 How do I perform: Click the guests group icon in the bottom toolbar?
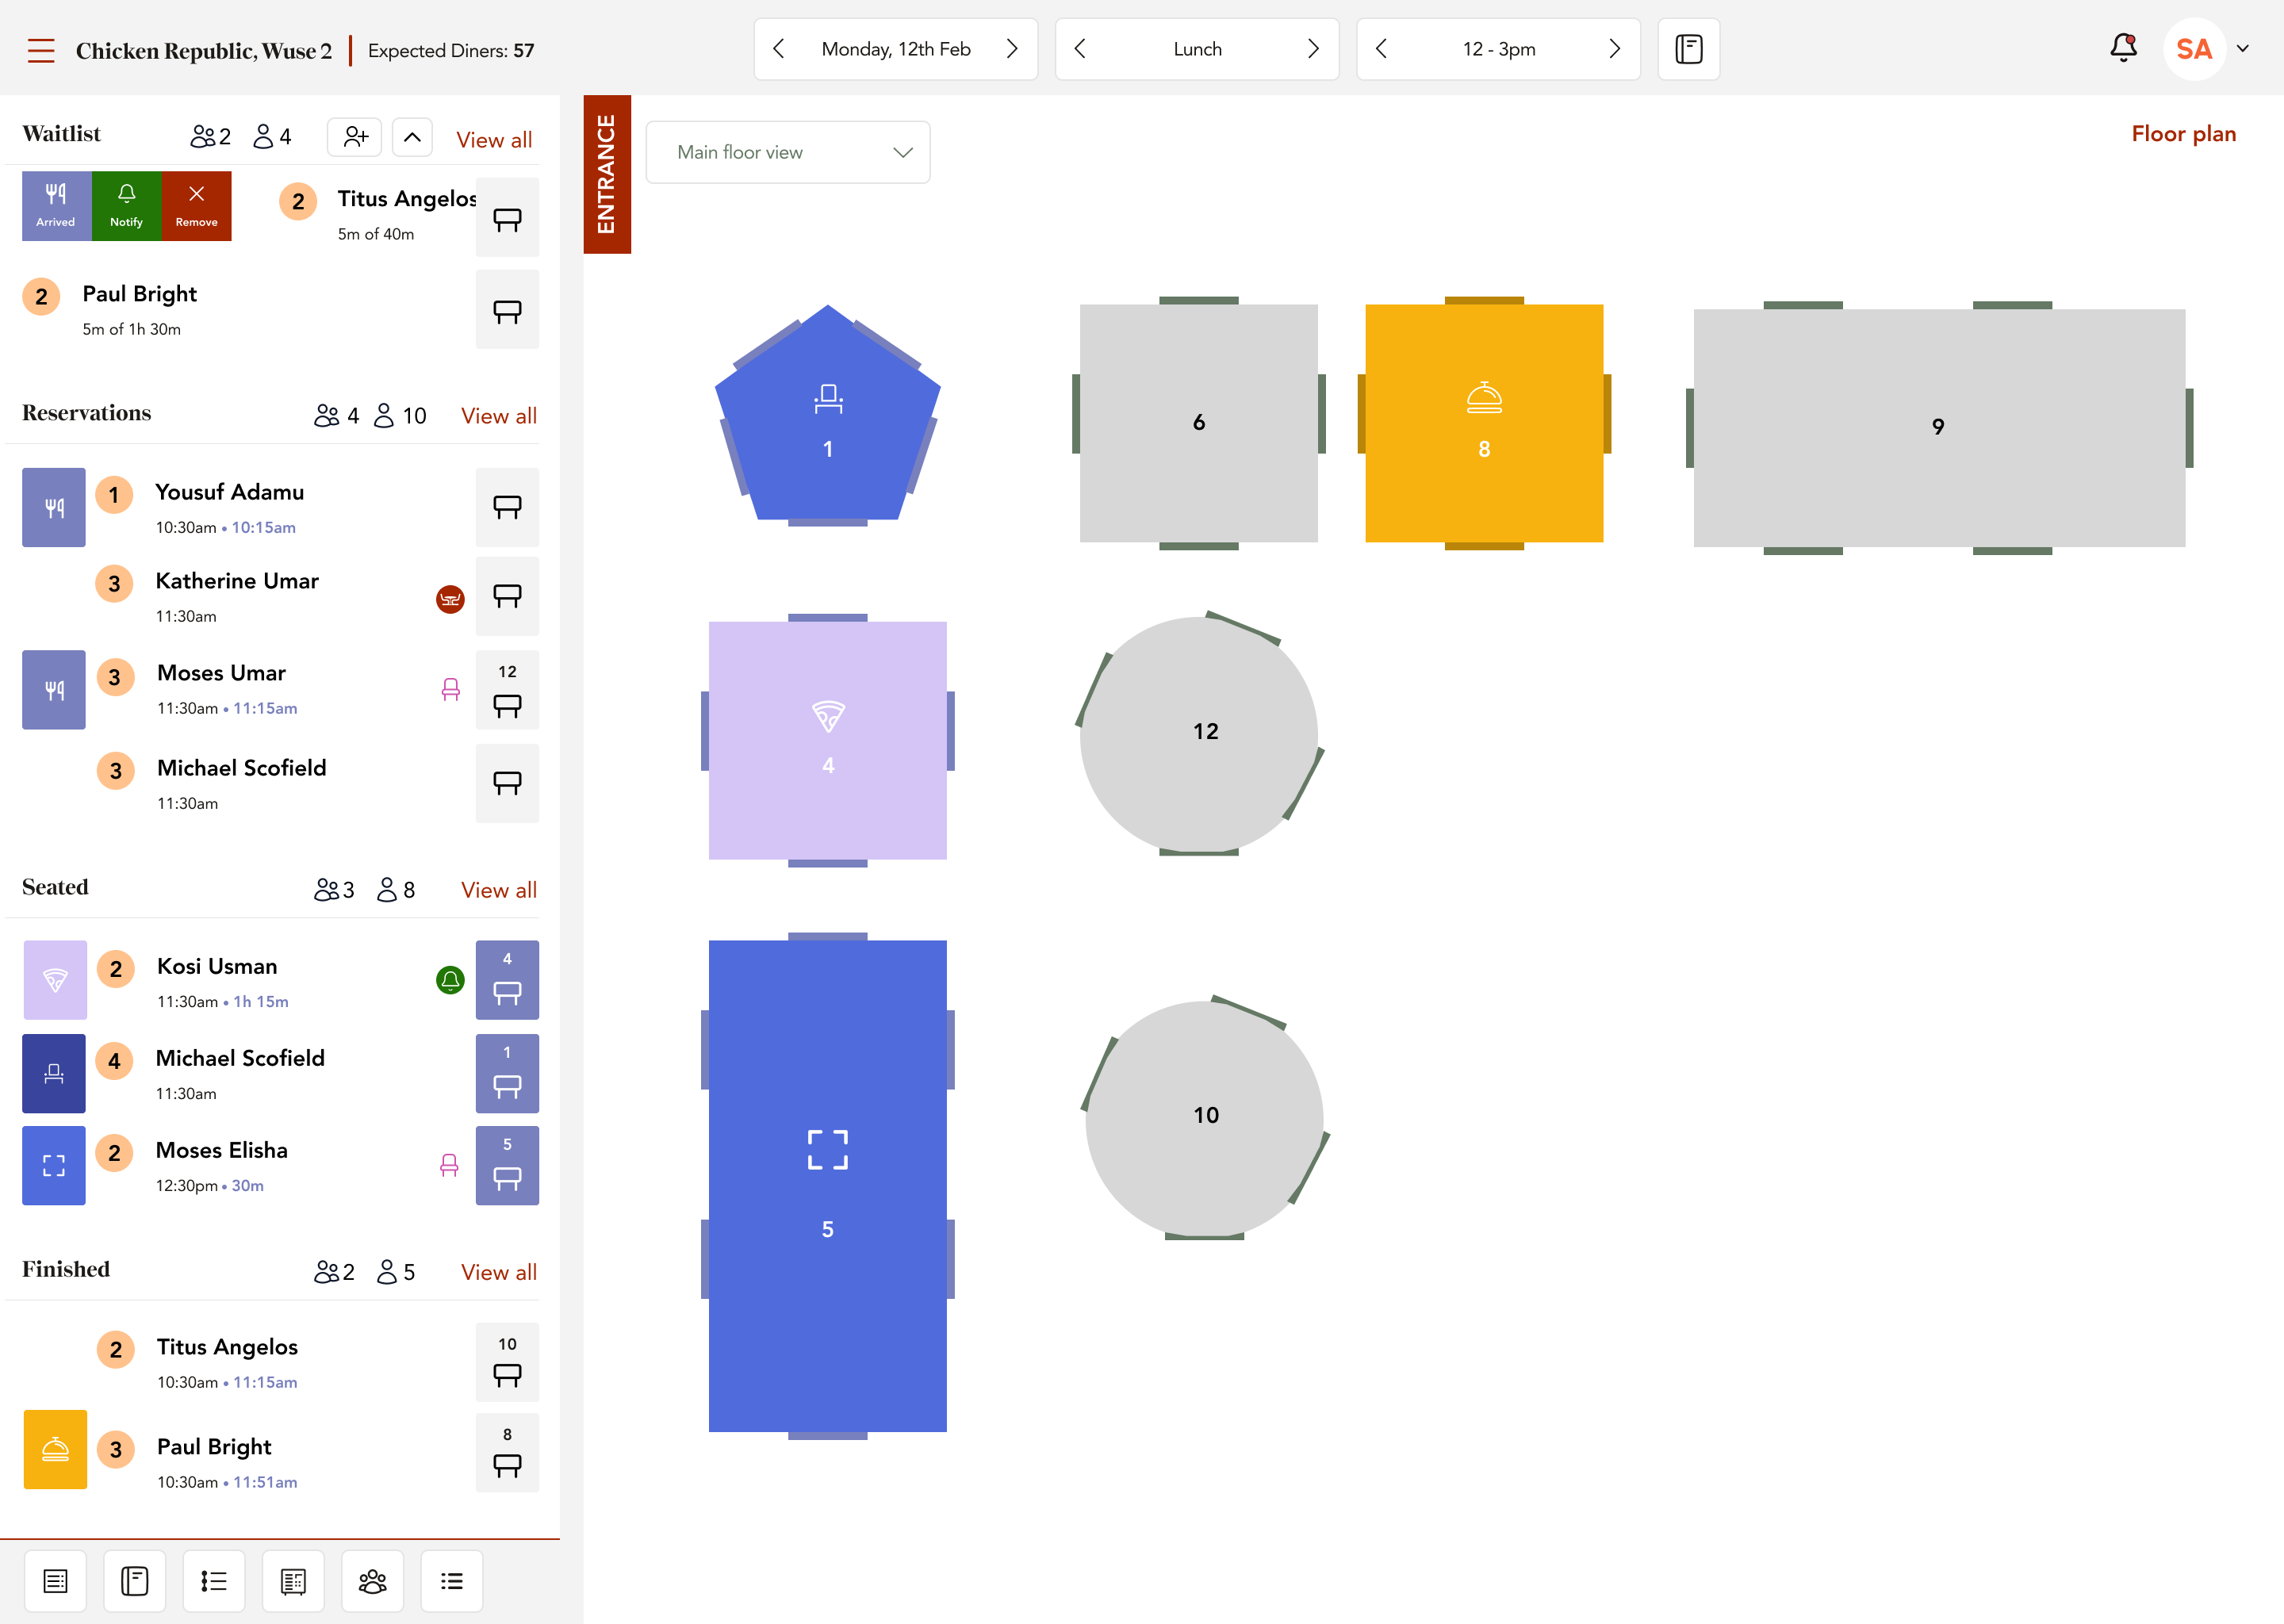tap(372, 1581)
